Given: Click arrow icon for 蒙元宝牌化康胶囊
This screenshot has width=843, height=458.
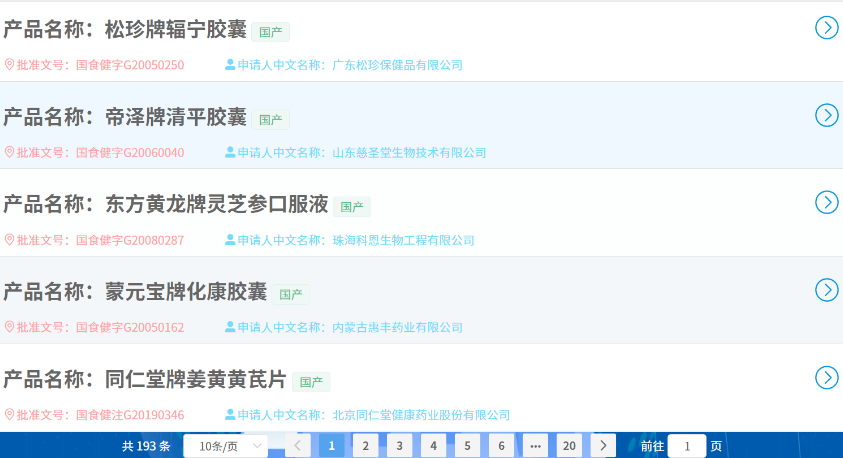Looking at the screenshot, I should tap(826, 290).
